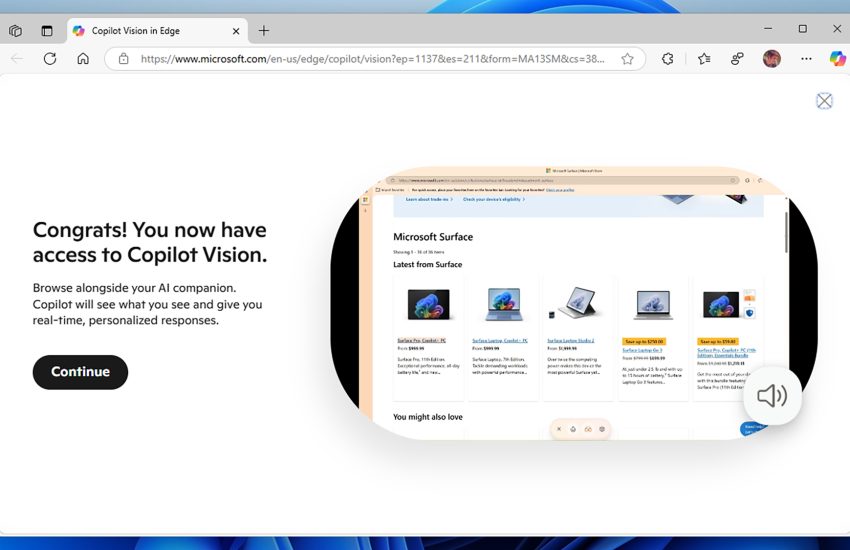Click the back navigation arrow

[x=17, y=59]
